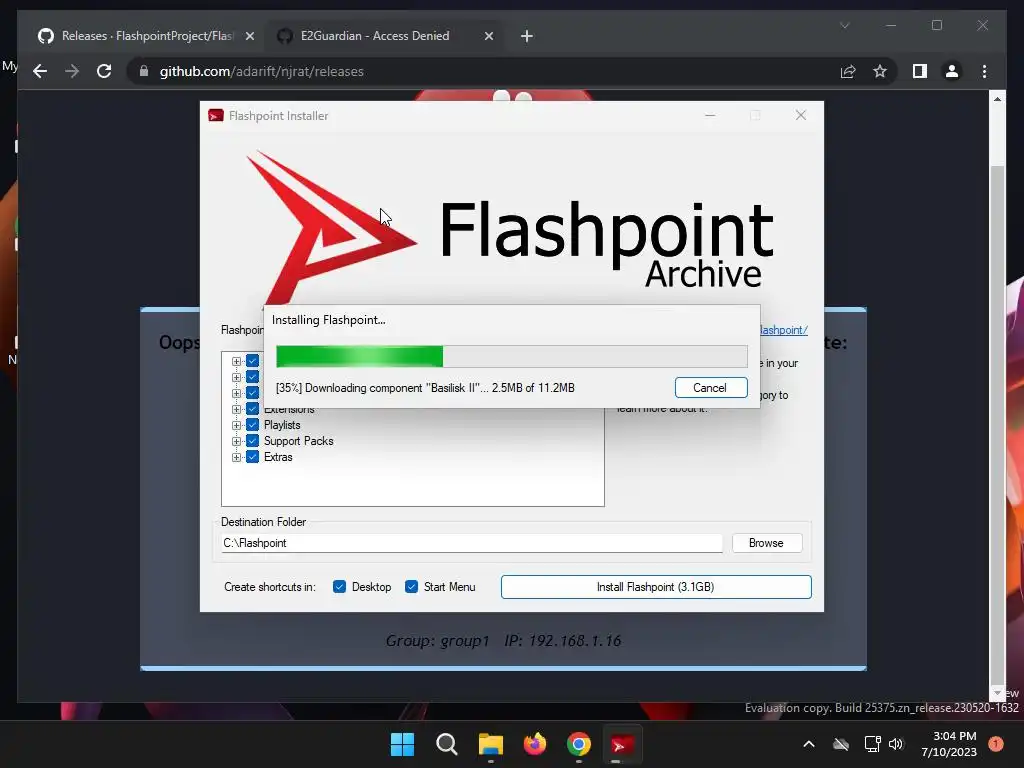Close the Releases FlashpointProject tab

click(x=249, y=36)
